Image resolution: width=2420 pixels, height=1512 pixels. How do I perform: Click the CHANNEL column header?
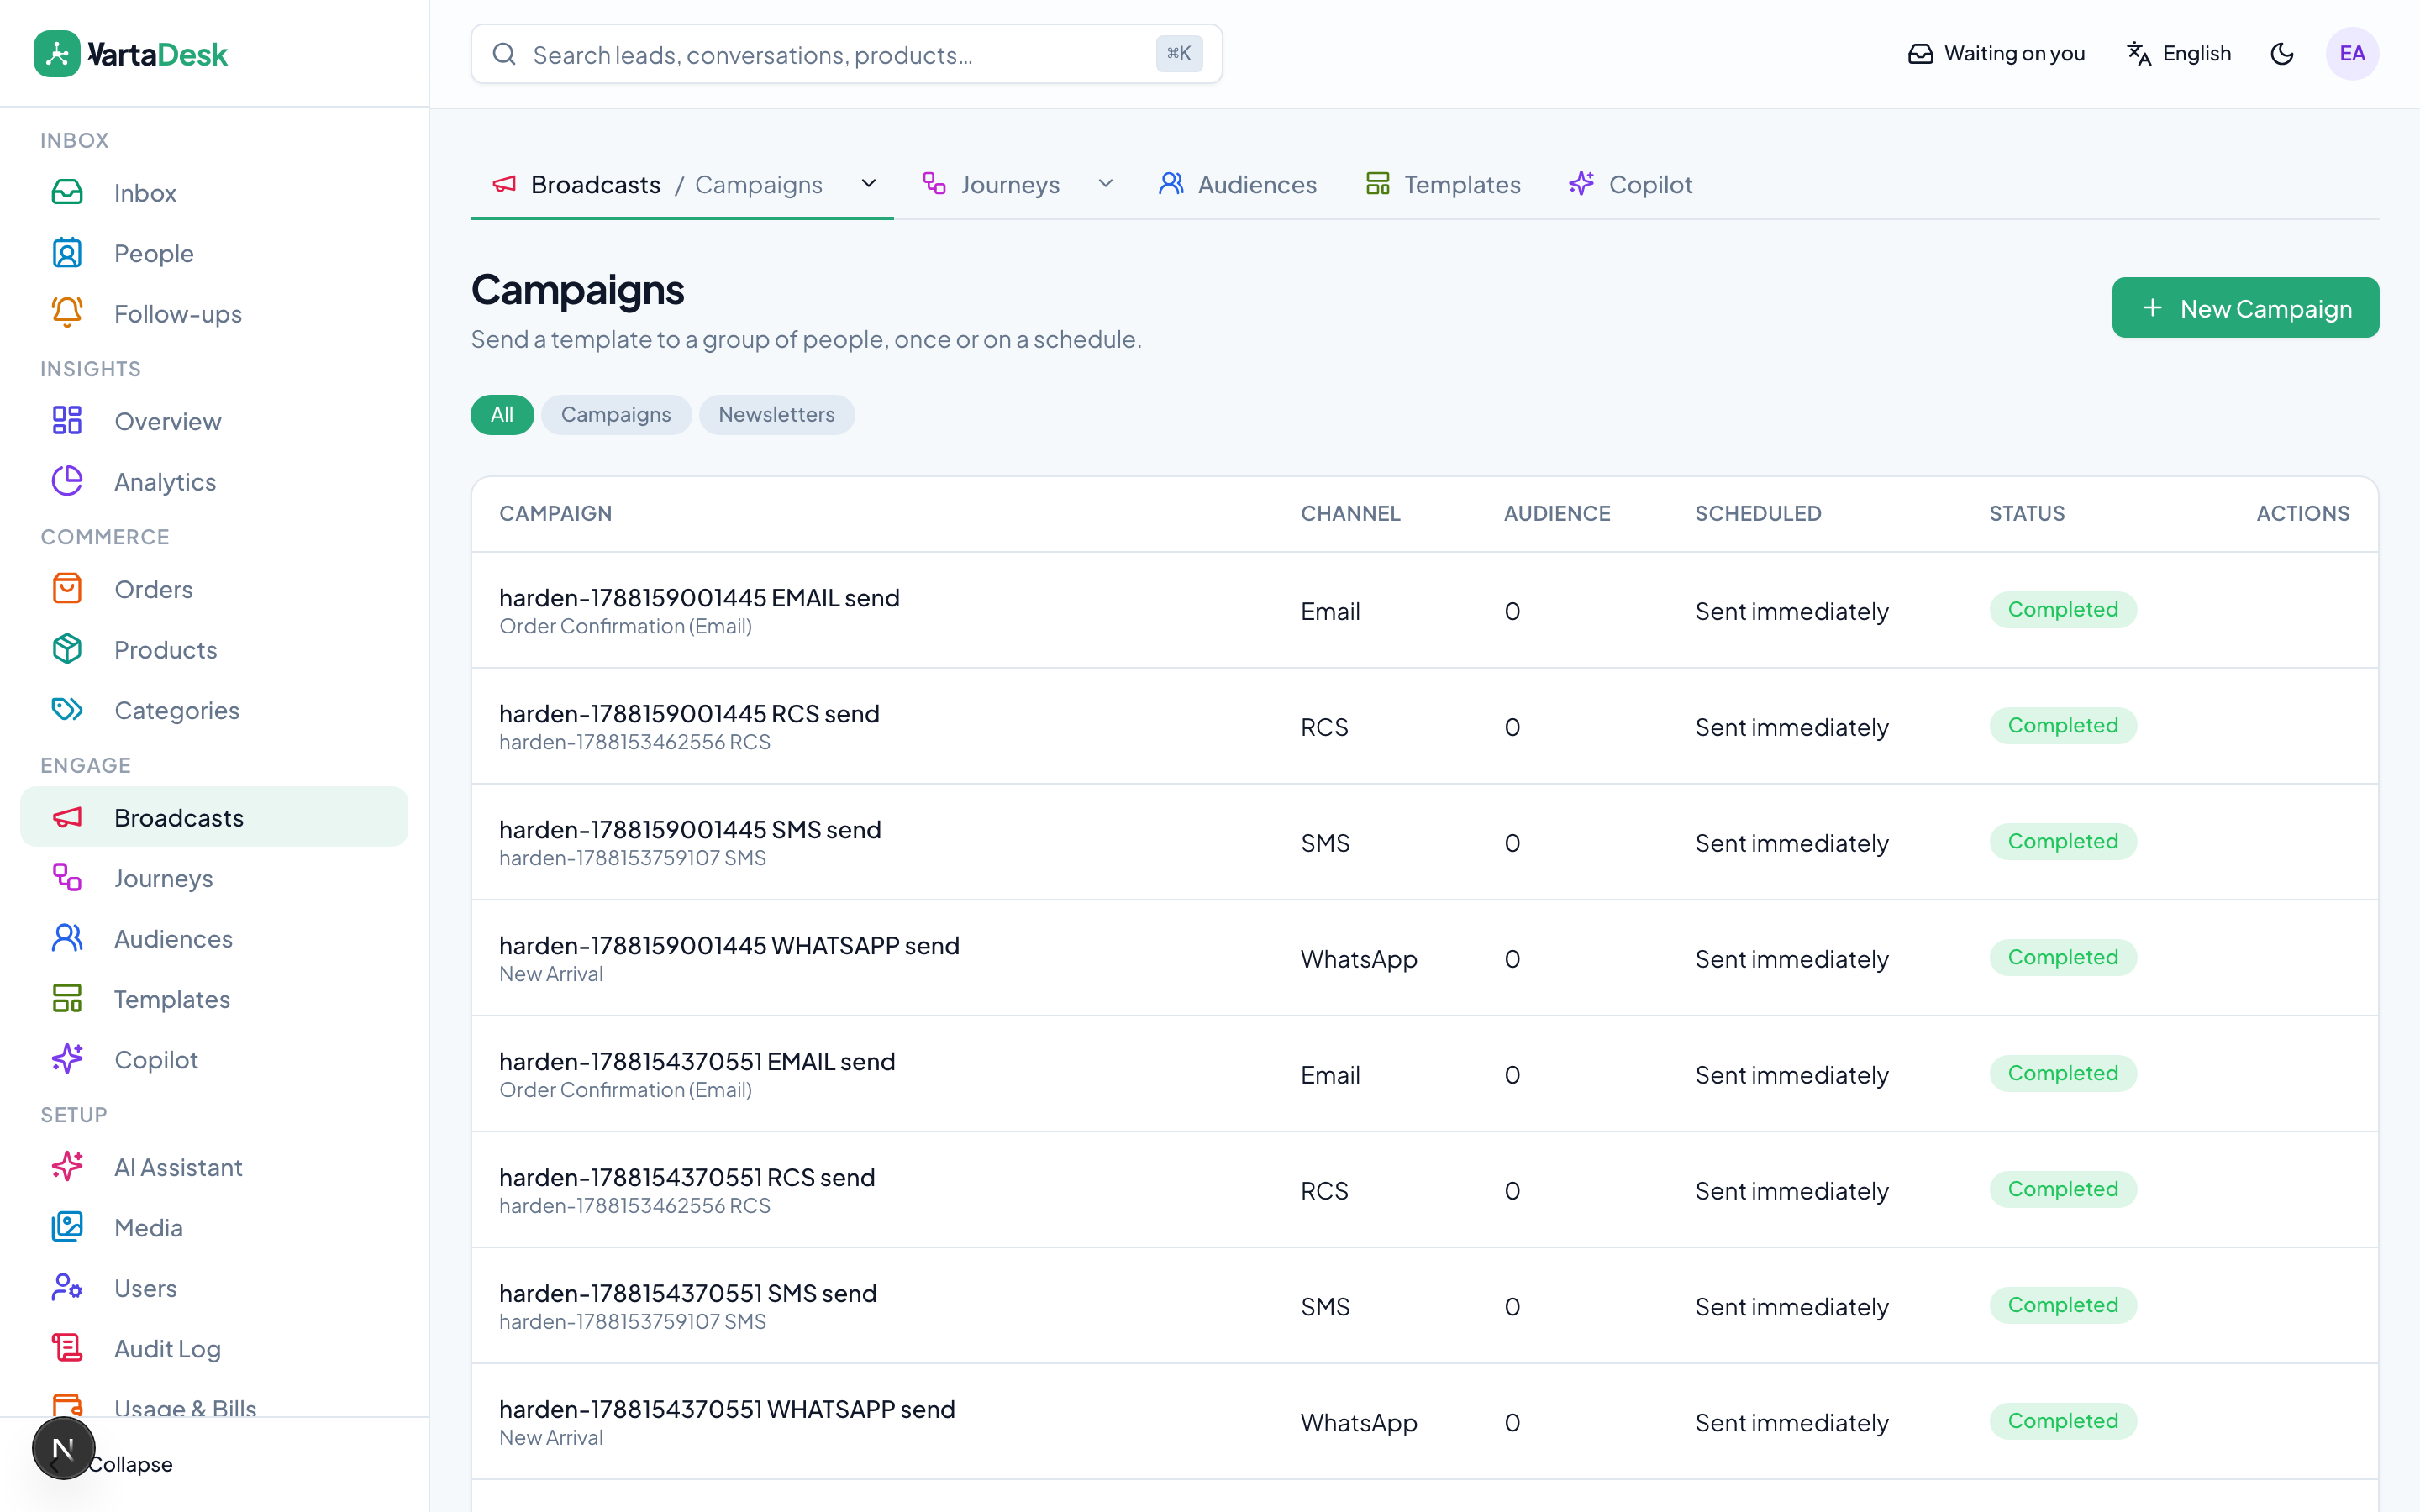tap(1350, 513)
